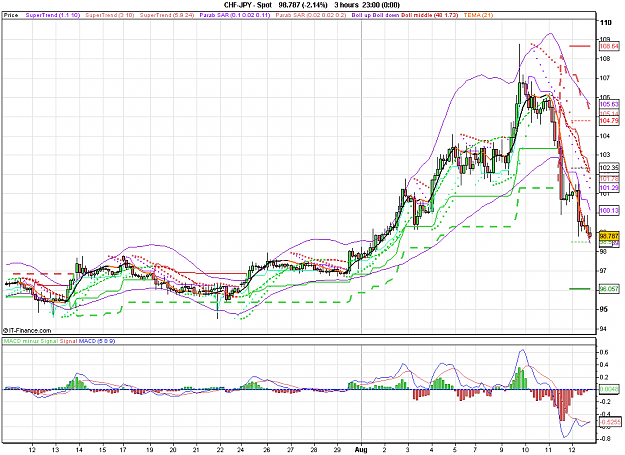Click the 'MACD minus Signal' legend label
Viewport: 625px width, 455px height.
[x=31, y=341]
